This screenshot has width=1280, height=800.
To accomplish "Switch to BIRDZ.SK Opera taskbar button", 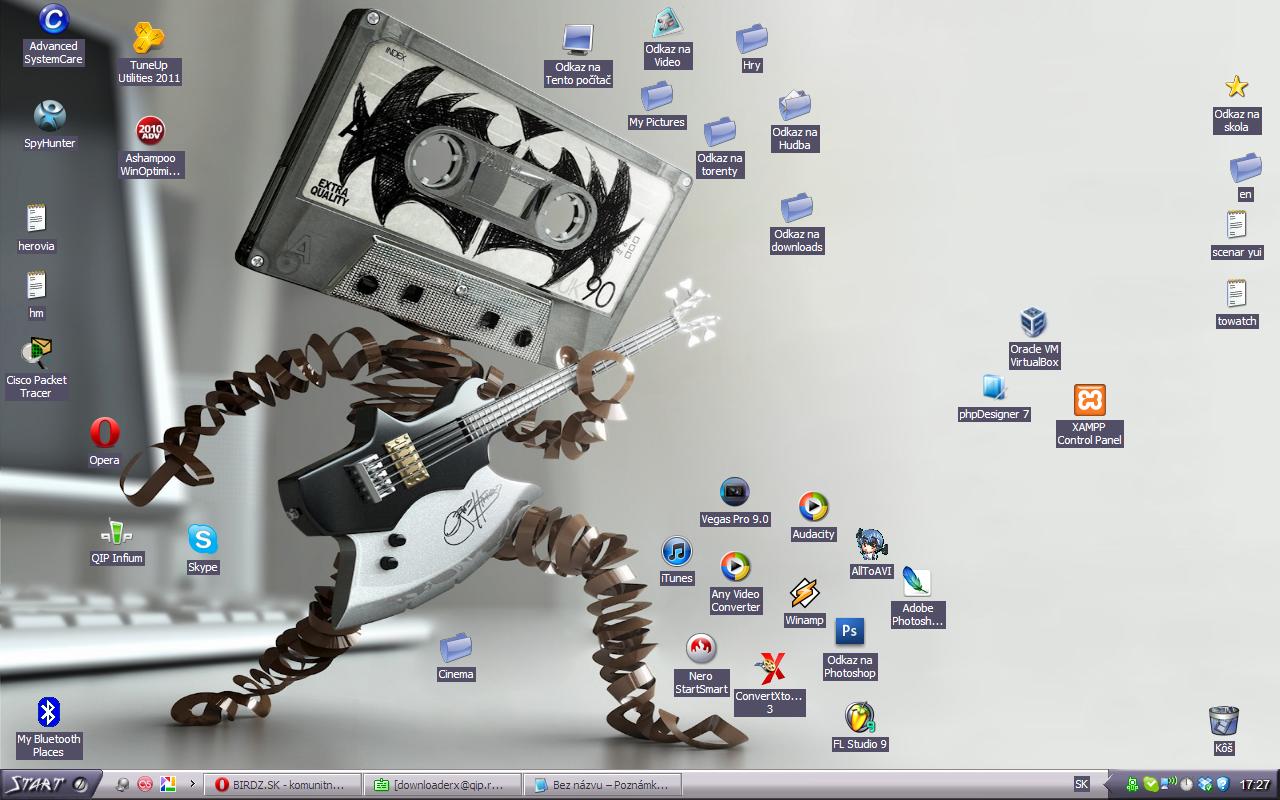I will tap(282, 785).
